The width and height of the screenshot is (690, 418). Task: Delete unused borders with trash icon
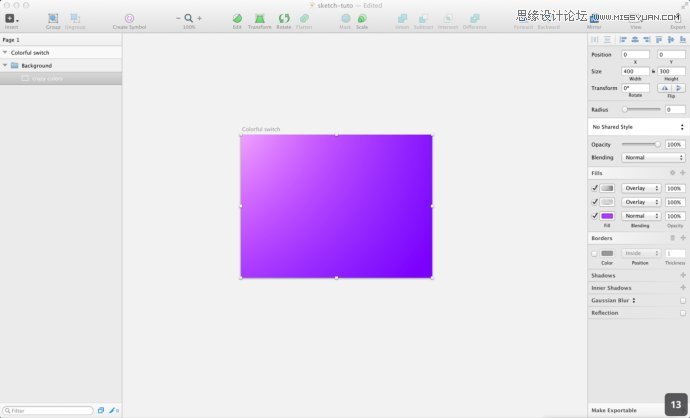click(672, 238)
